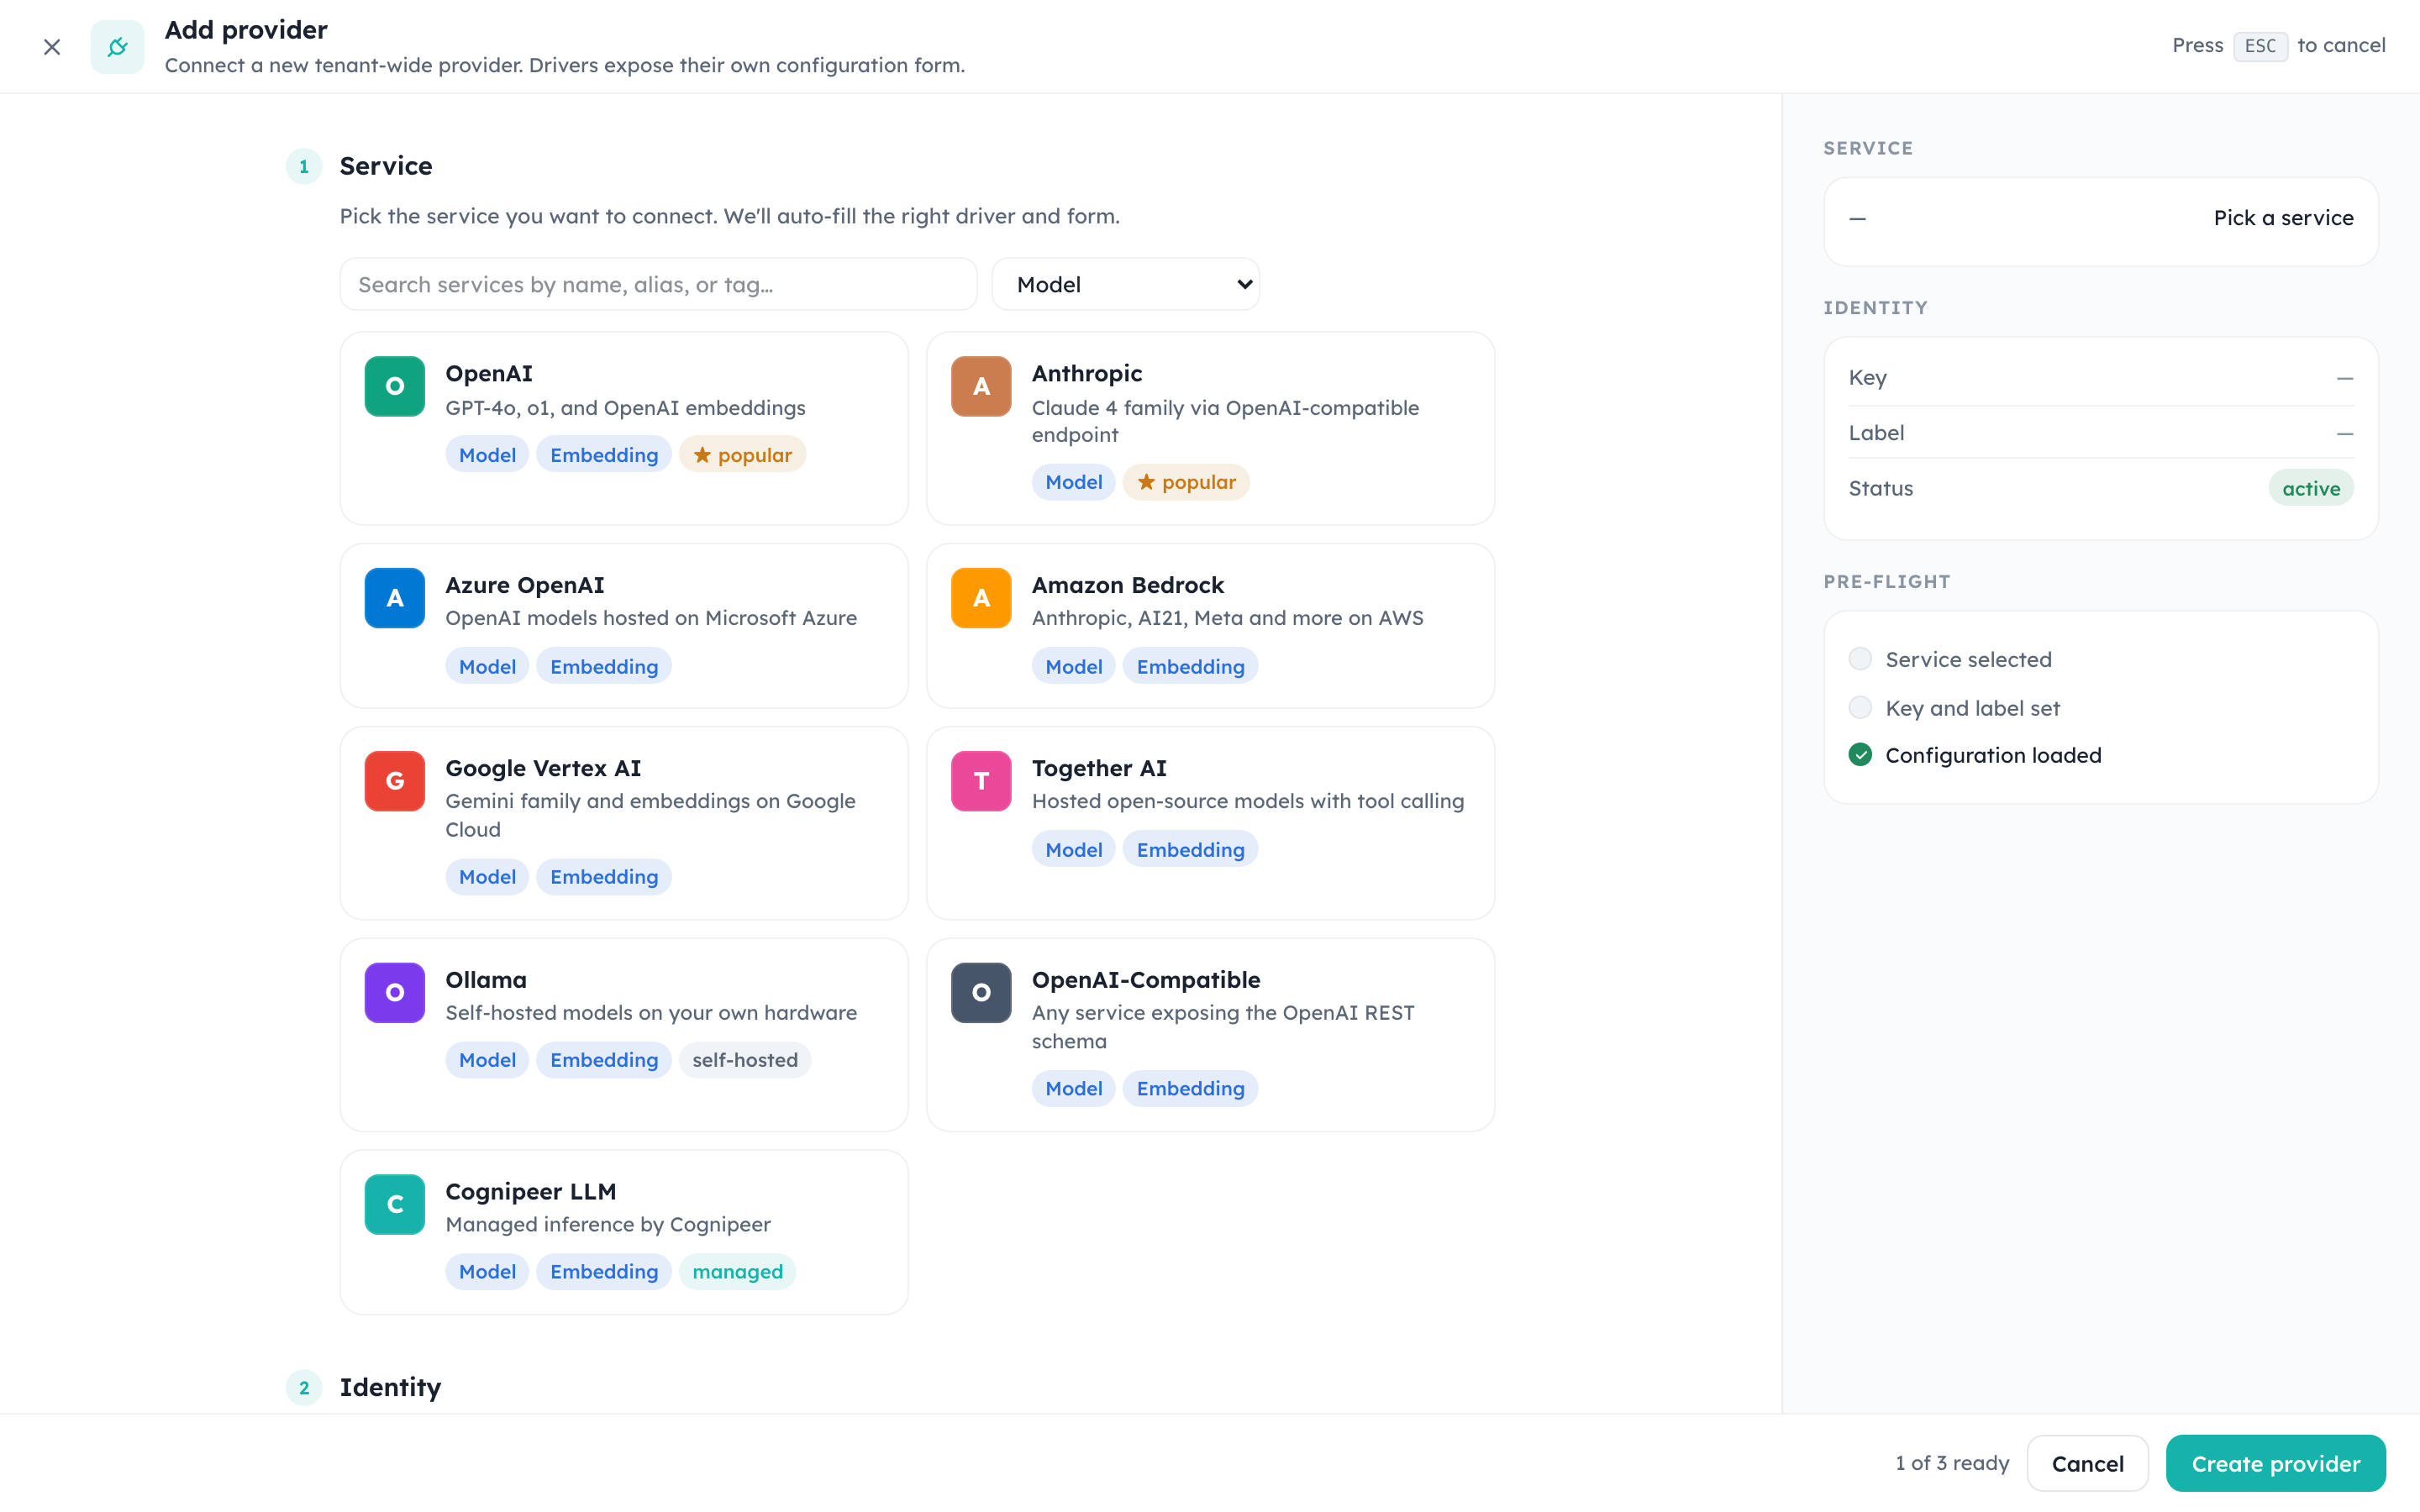Click the Model tag on OpenAI
The width and height of the screenshot is (2420, 1512).
487,454
